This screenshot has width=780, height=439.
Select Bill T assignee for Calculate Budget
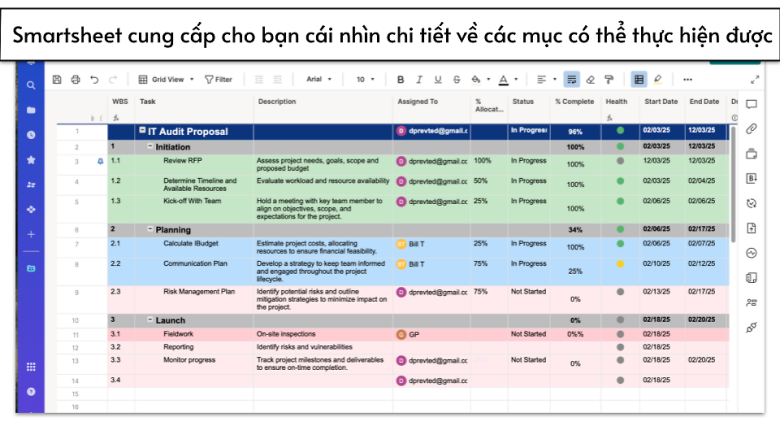click(411, 244)
